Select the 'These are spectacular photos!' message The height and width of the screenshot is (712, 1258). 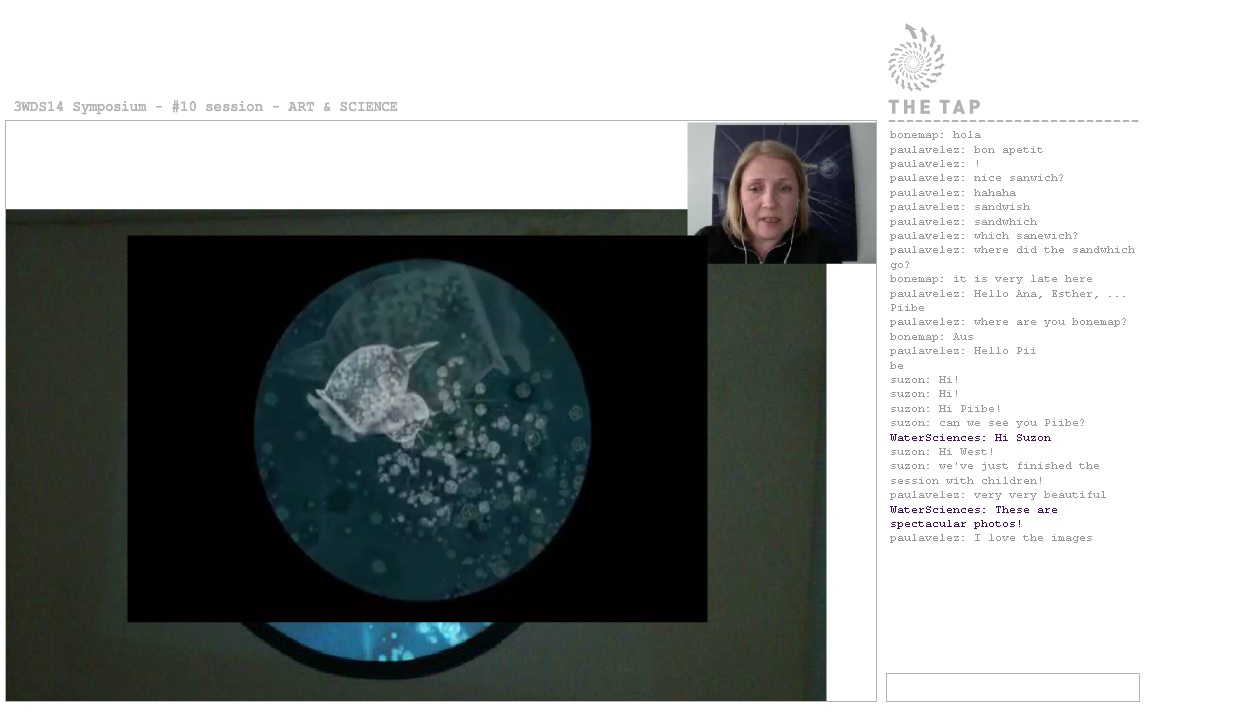pyautogui.click(x=973, y=517)
